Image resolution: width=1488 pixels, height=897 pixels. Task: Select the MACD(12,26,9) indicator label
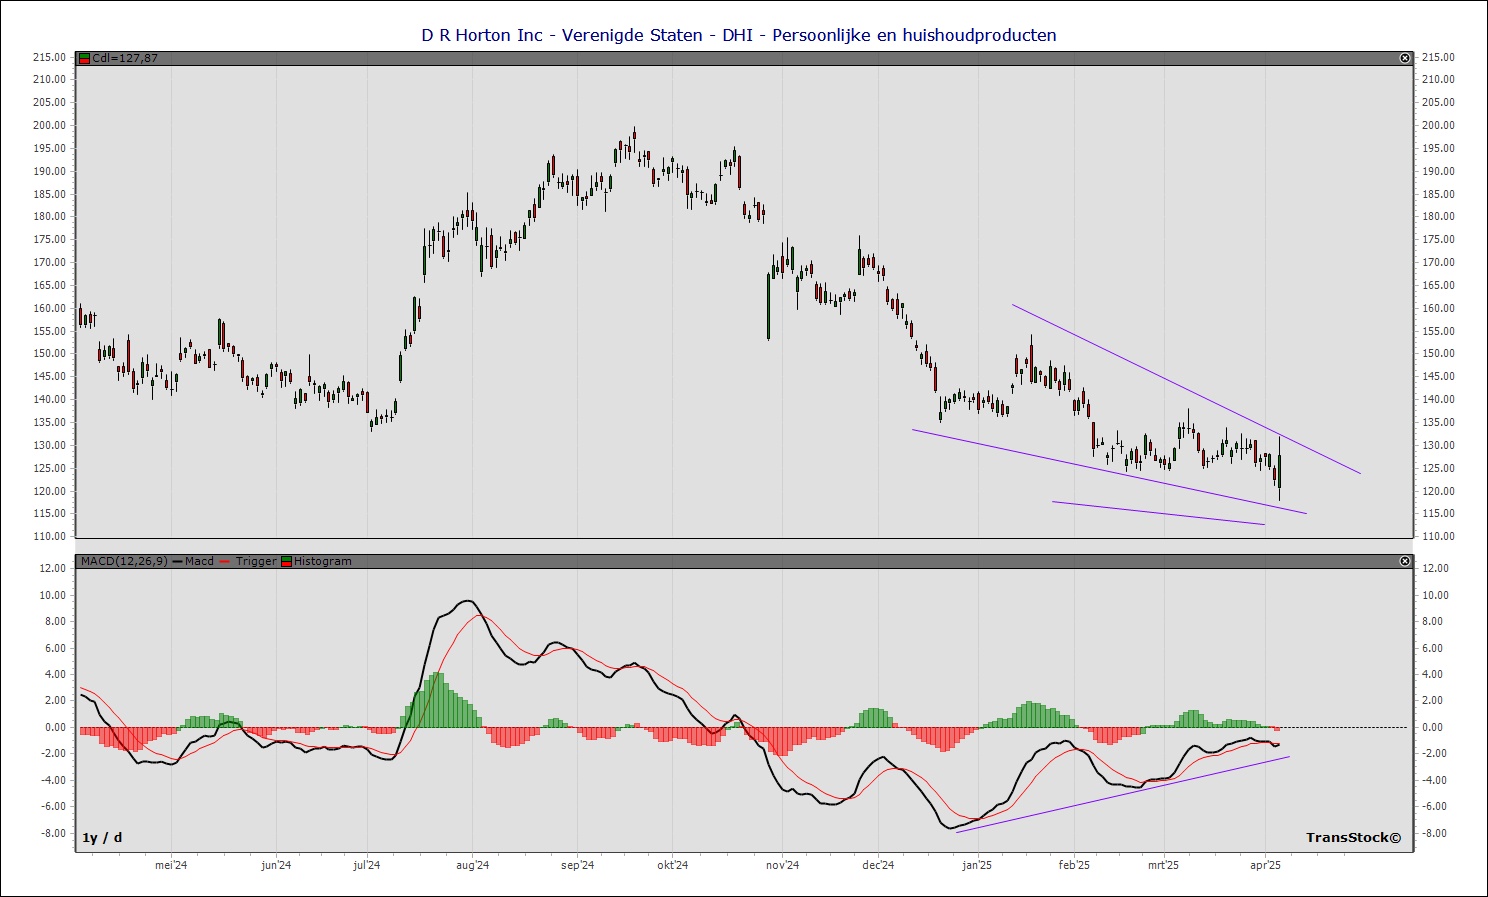tap(124, 561)
